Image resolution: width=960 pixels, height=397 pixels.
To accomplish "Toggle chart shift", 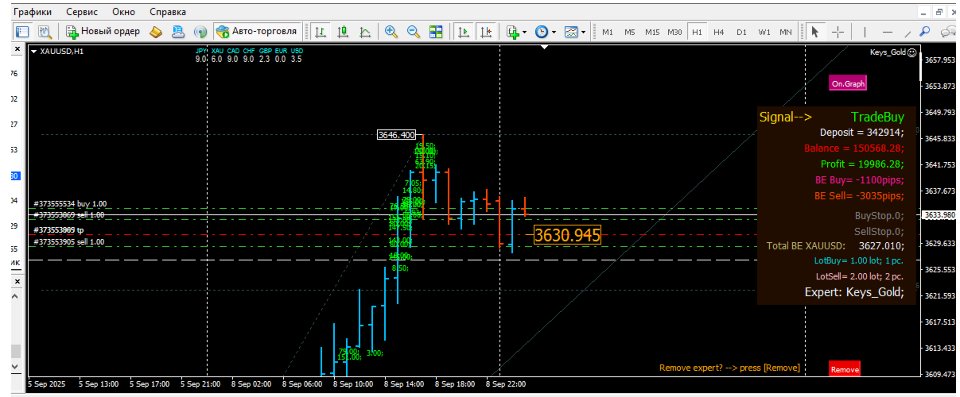I will [486, 31].
